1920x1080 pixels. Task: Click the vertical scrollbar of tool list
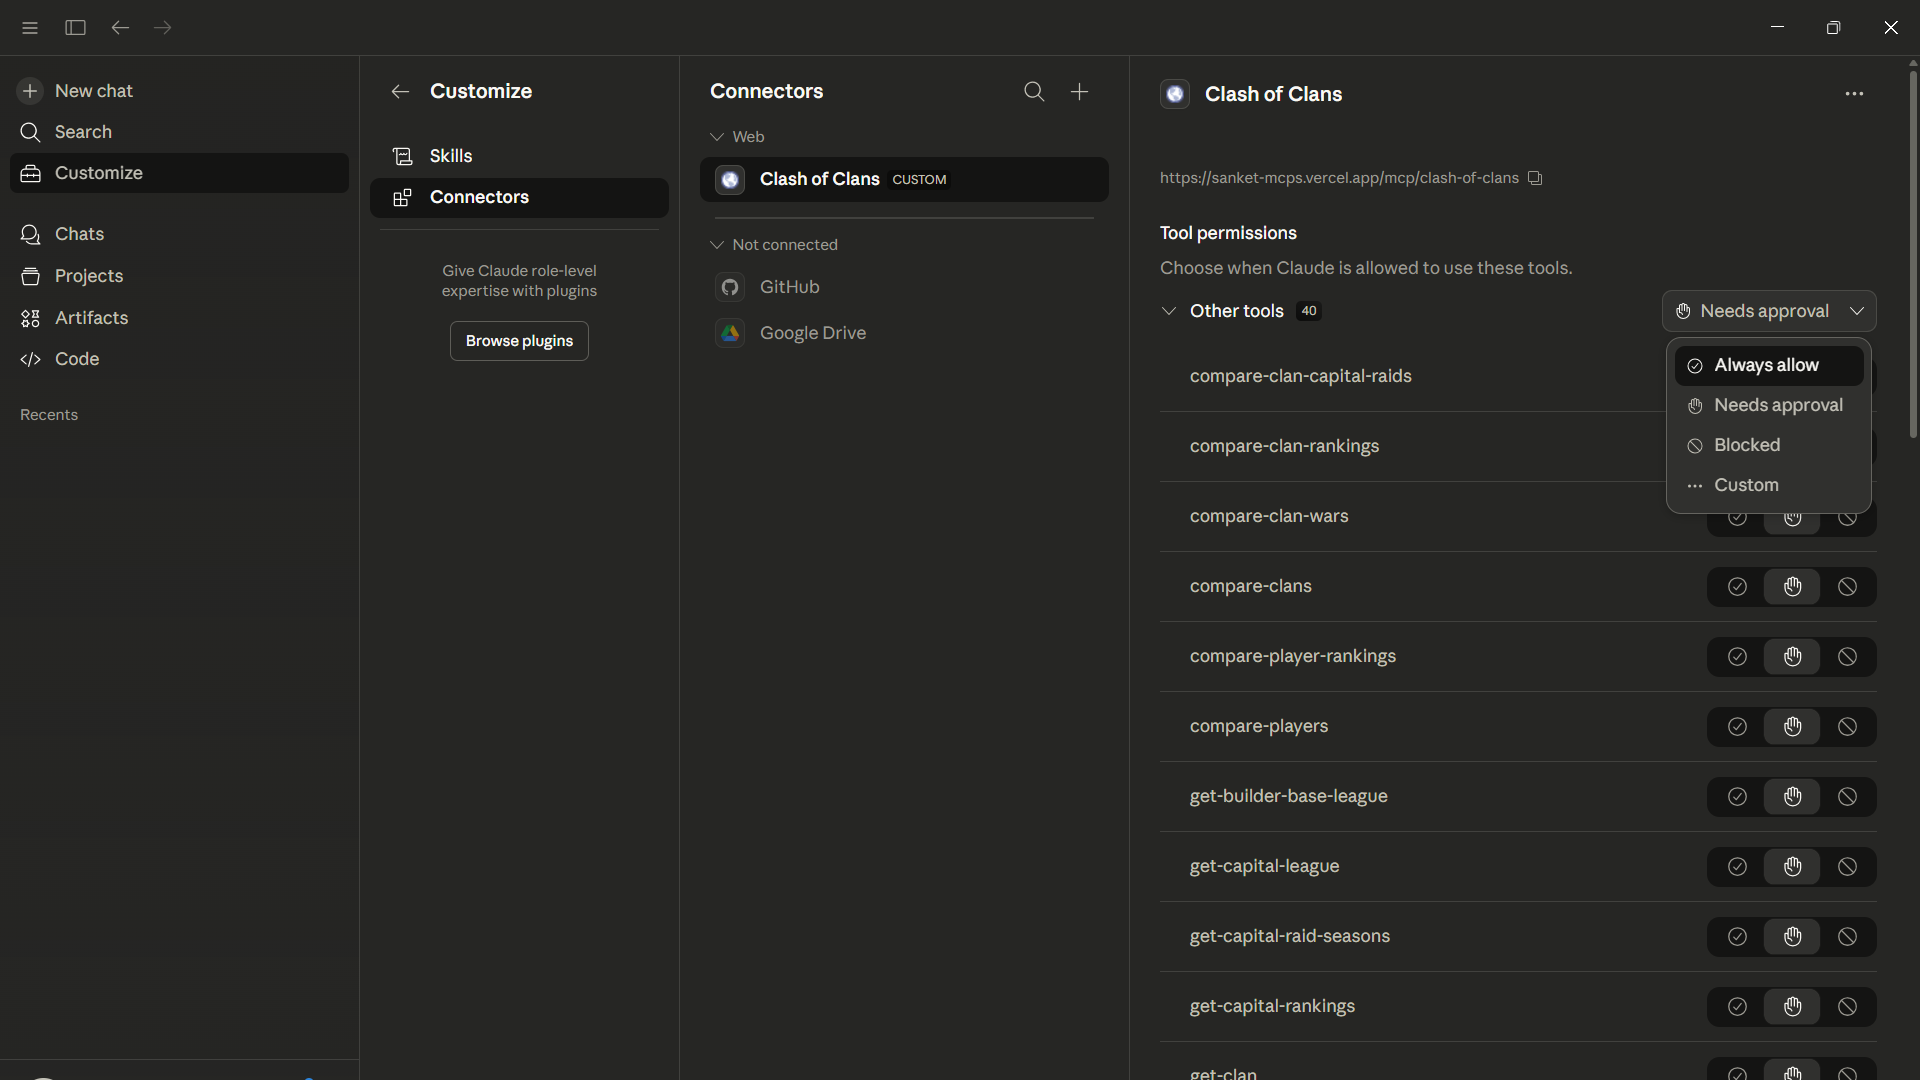(1913, 254)
